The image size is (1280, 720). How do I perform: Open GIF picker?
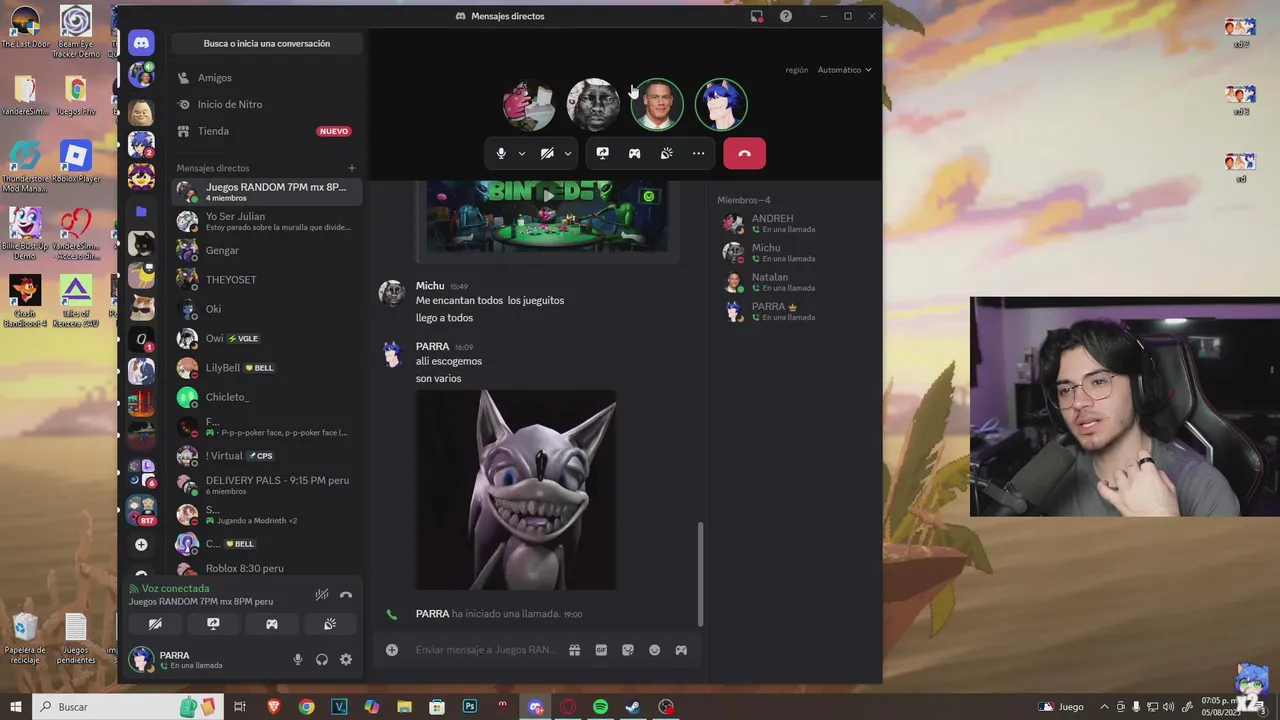[601, 650]
